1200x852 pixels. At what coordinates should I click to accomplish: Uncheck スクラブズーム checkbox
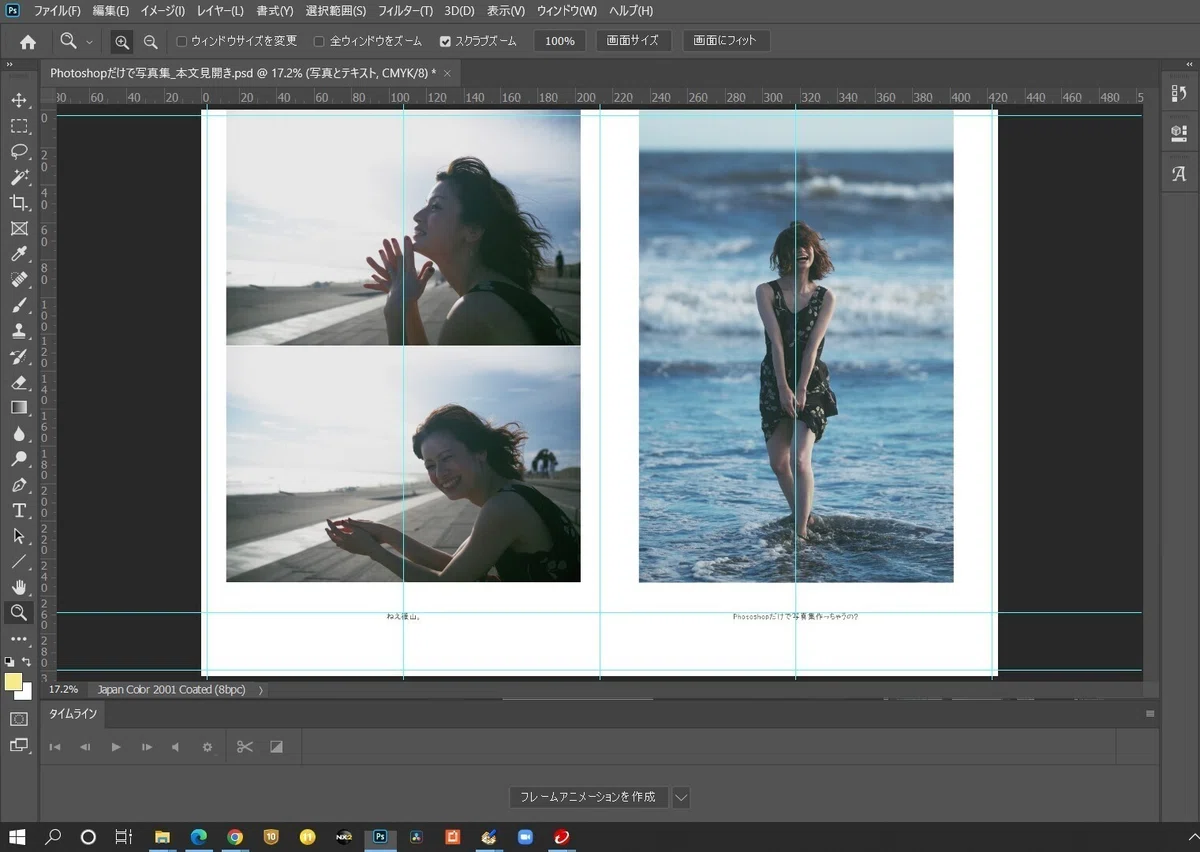pos(445,42)
